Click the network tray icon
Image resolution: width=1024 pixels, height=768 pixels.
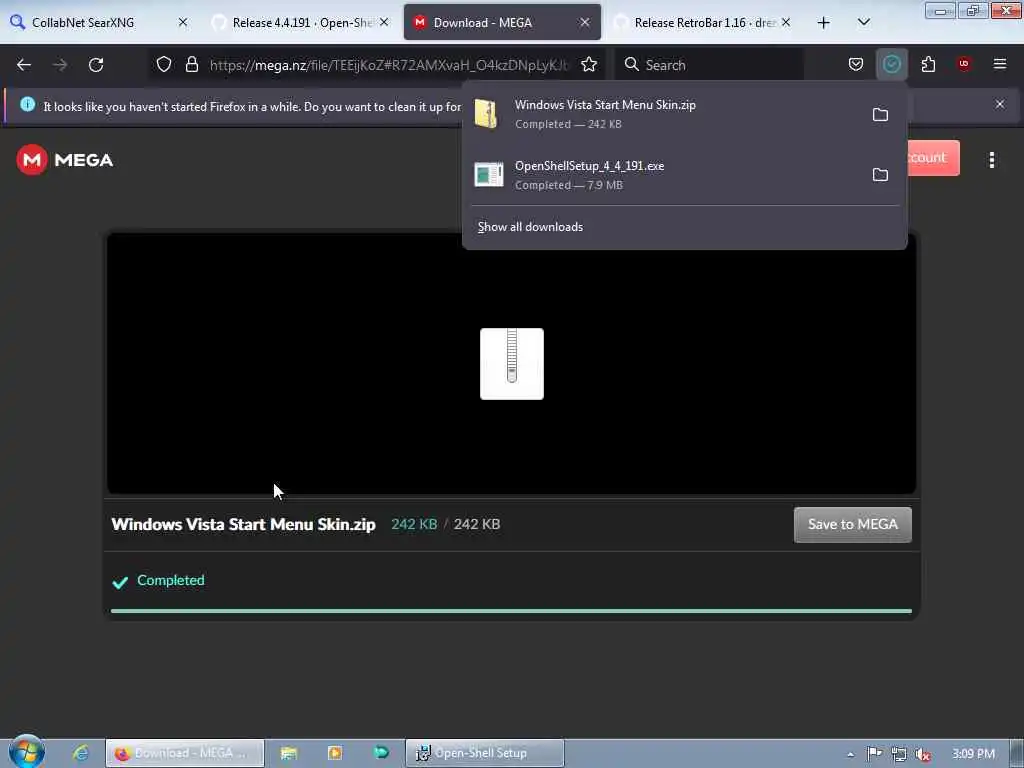click(x=899, y=754)
